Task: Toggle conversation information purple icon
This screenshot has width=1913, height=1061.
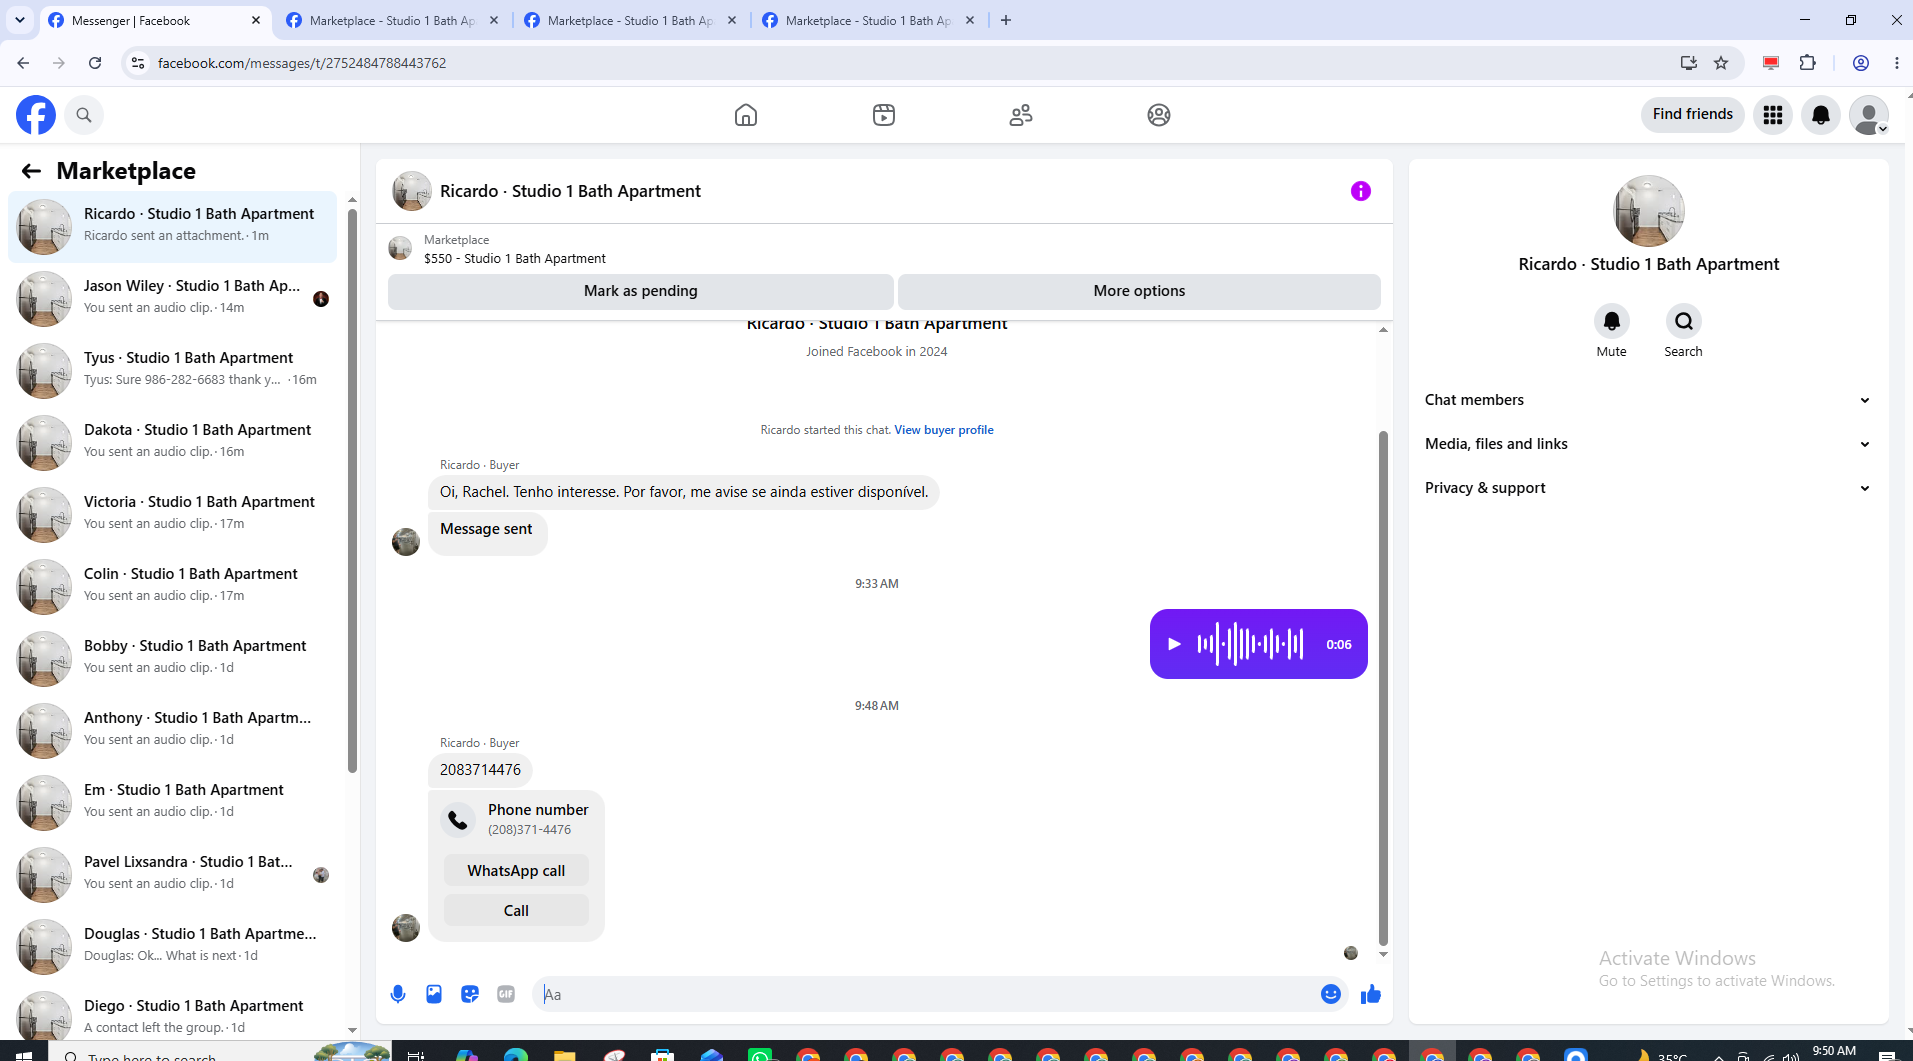Action: point(1361,191)
